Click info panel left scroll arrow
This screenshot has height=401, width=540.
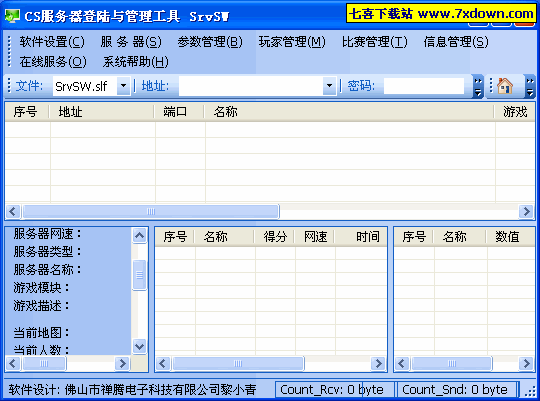pos(13,363)
